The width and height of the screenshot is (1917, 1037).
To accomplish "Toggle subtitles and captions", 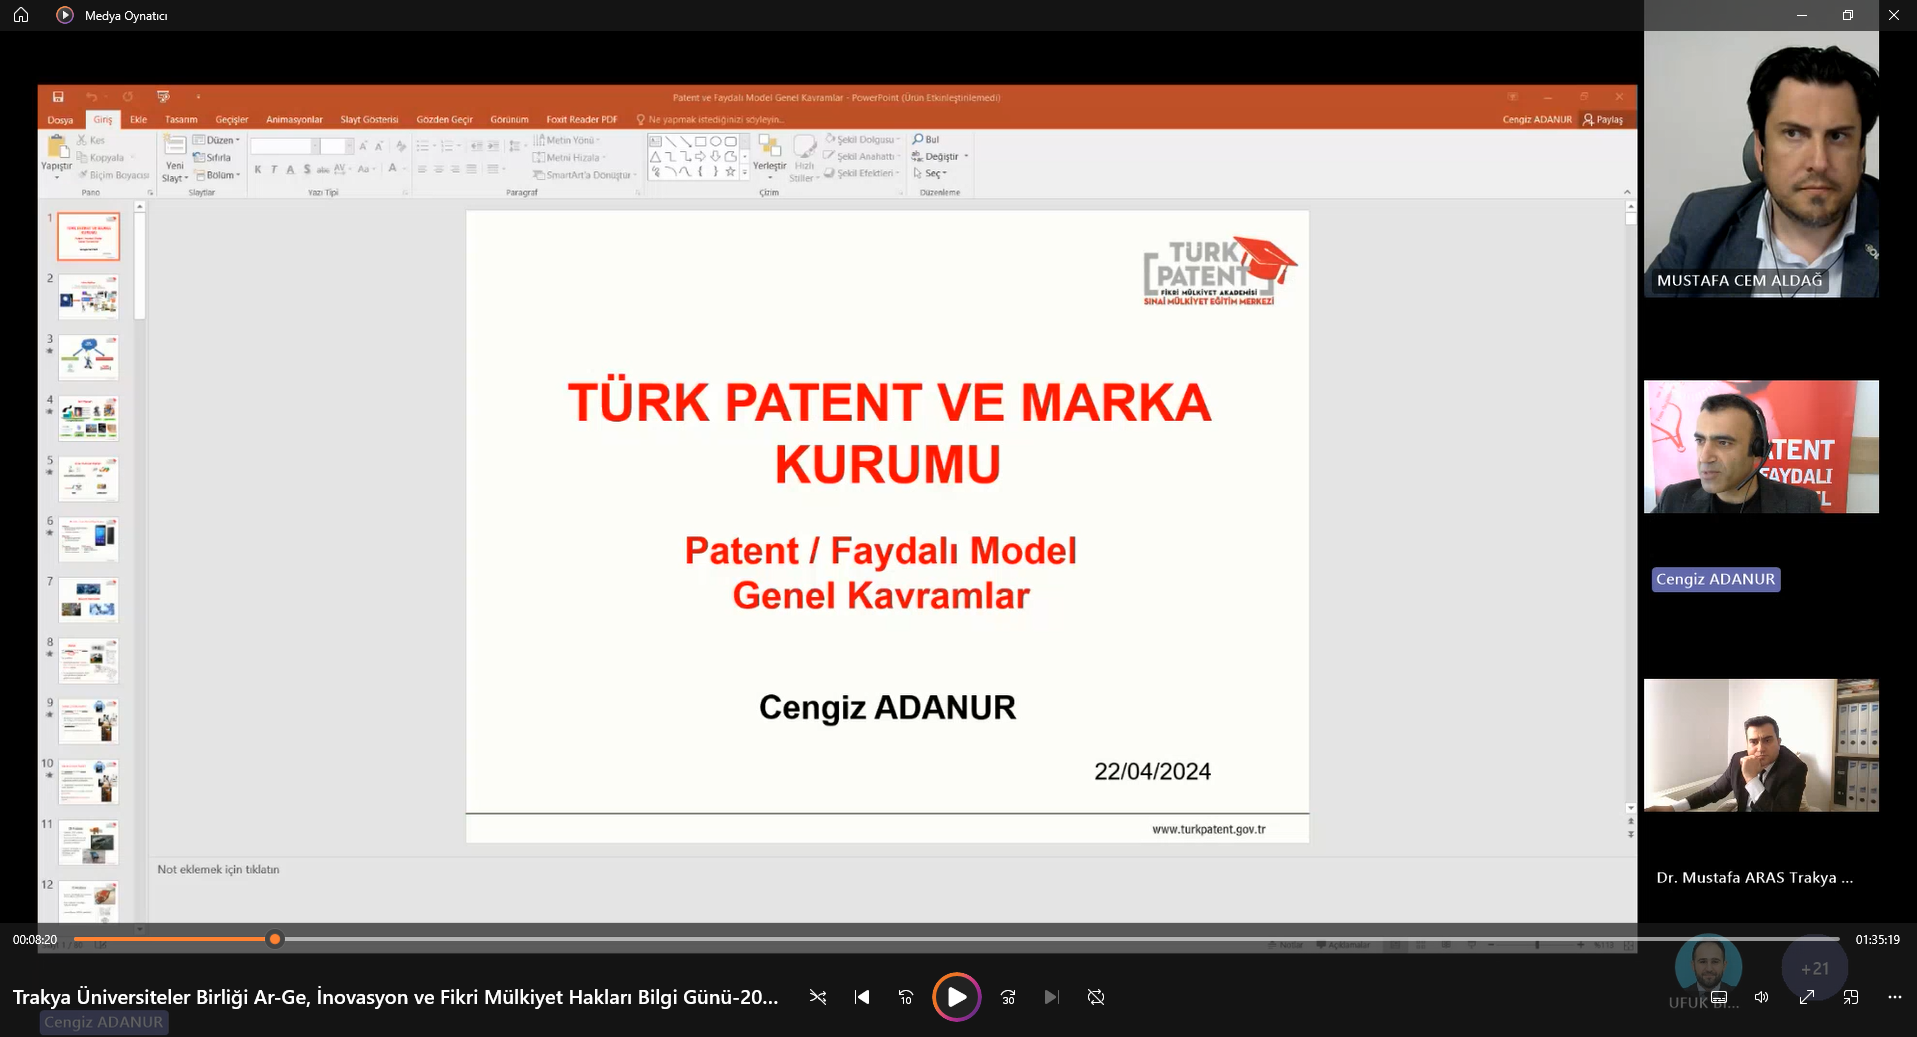I will (1719, 997).
